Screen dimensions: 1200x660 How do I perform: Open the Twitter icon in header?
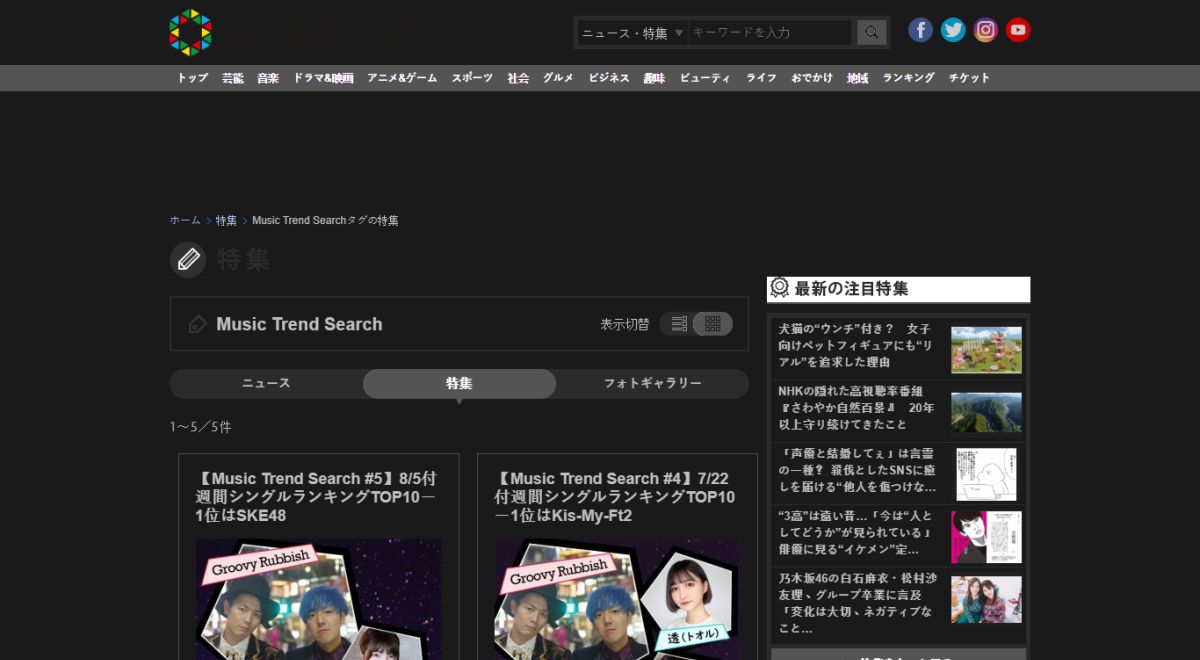(953, 30)
